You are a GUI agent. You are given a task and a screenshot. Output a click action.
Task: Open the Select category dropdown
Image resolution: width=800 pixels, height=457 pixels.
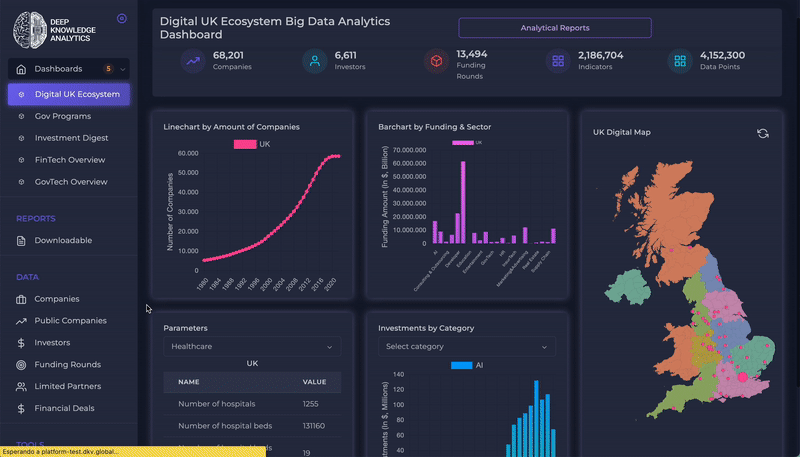[x=467, y=347]
